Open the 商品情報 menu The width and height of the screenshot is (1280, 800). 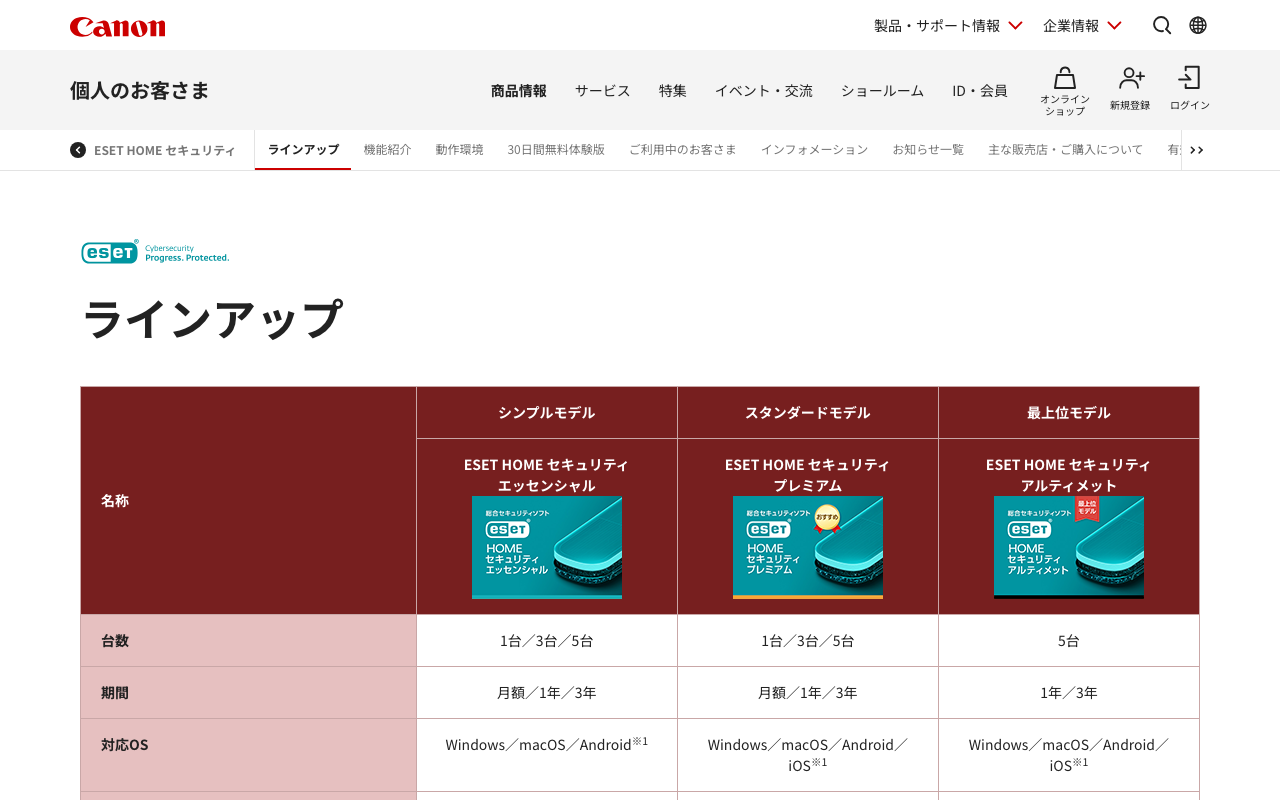pos(519,90)
